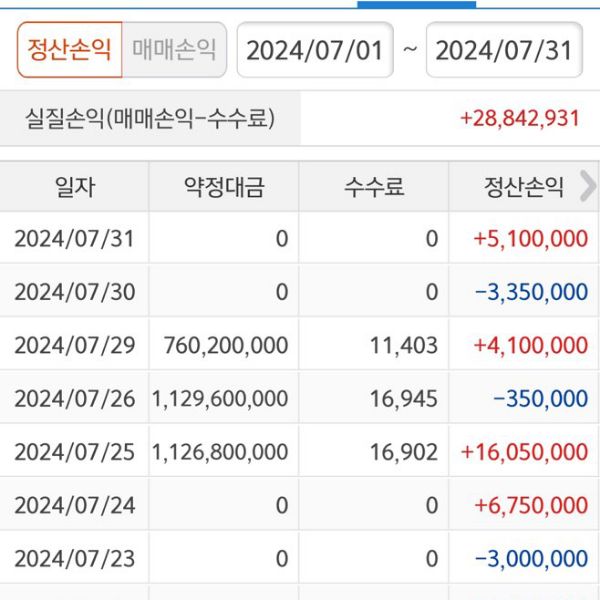Viewport: 600px width, 600px height.
Task: Click the right chevron beside 정산손익 header
Action: tap(588, 185)
